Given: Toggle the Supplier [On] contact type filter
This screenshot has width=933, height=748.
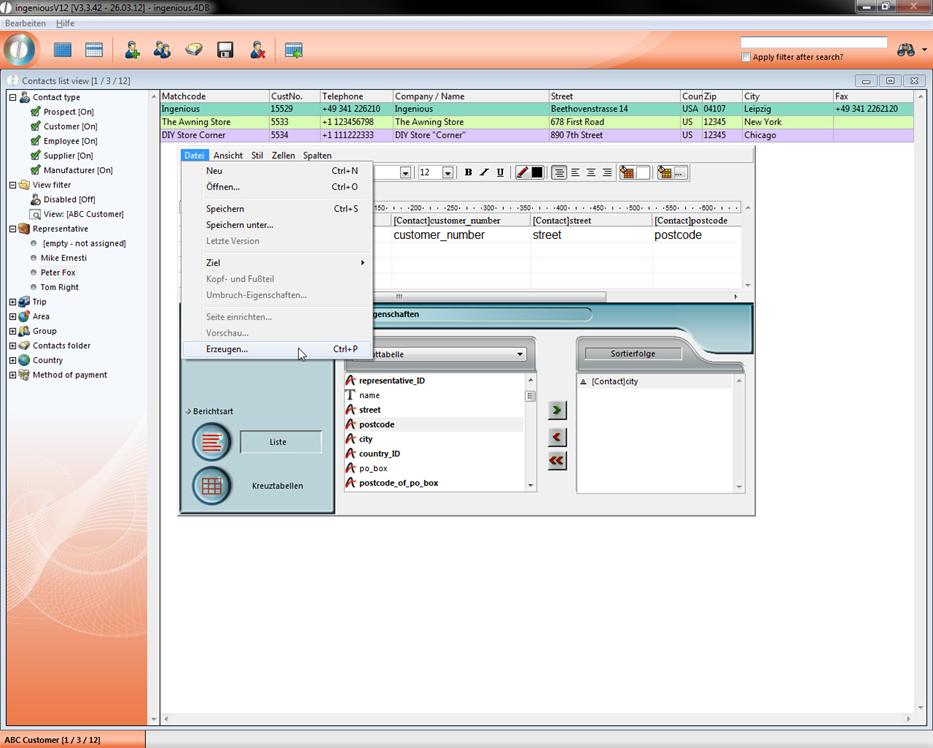Looking at the screenshot, I should pyautogui.click(x=36, y=156).
